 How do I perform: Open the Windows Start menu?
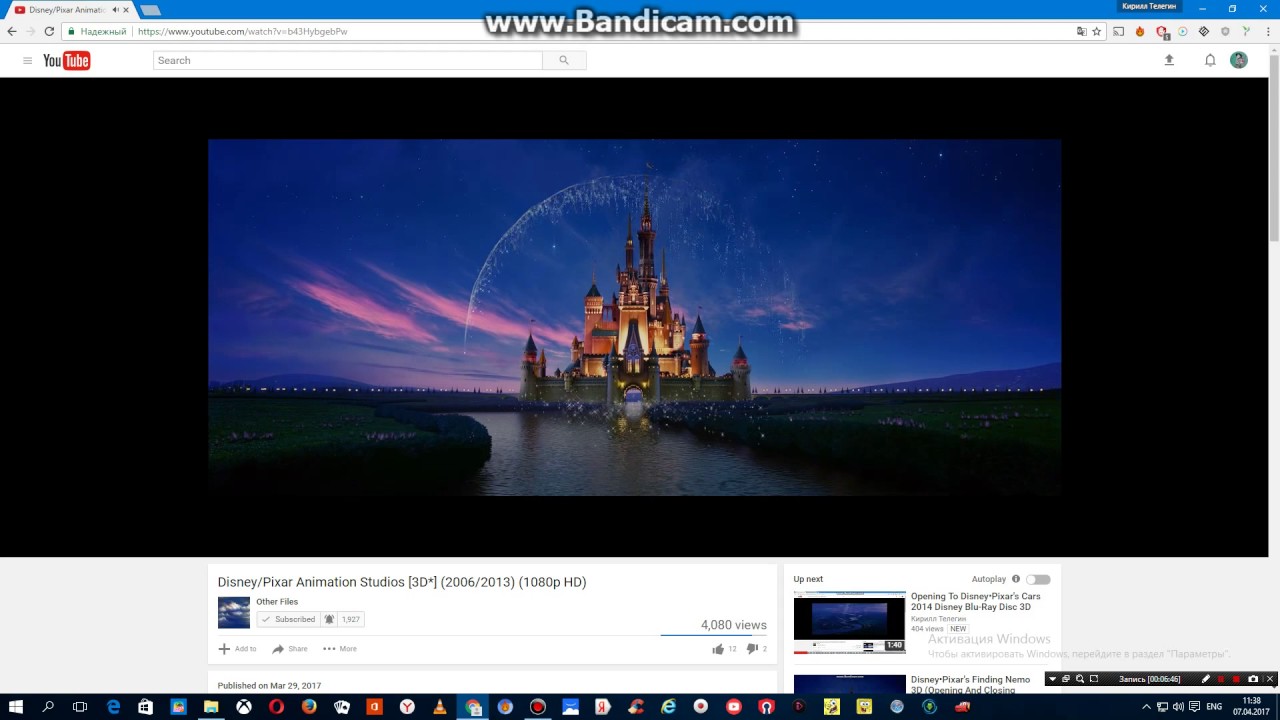(x=16, y=707)
